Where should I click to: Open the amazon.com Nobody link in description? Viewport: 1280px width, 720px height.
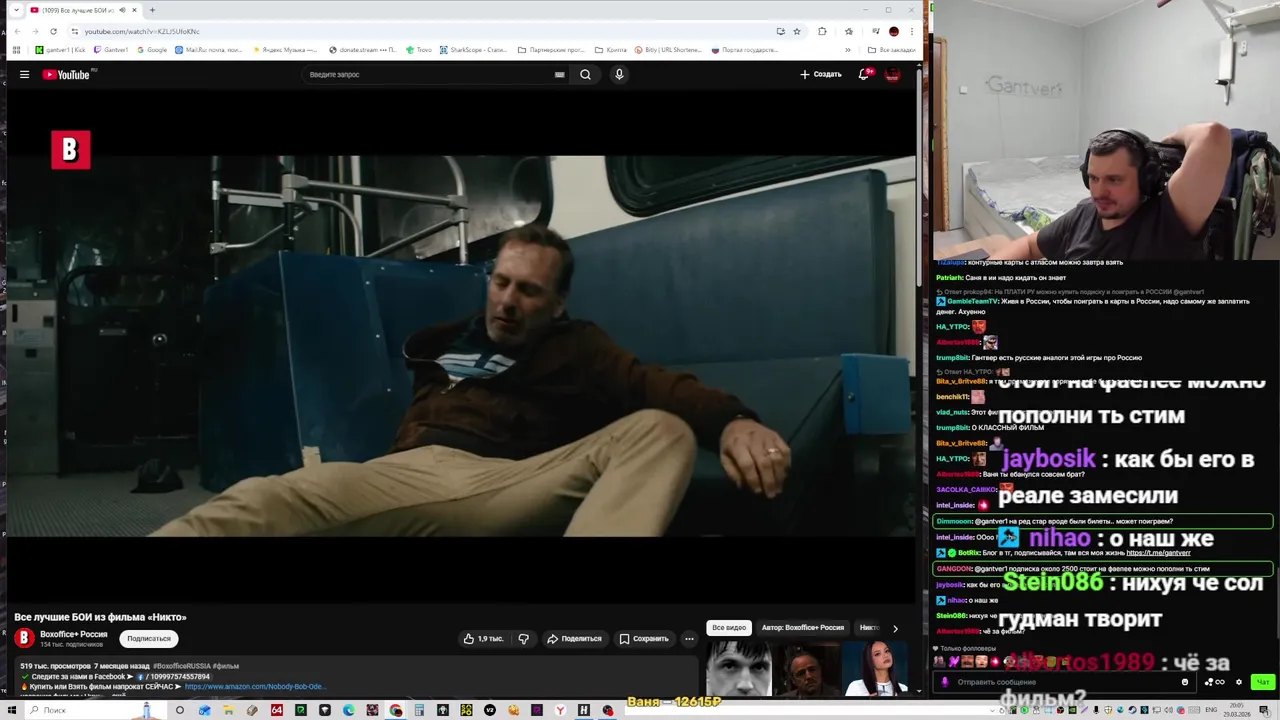click(254, 687)
